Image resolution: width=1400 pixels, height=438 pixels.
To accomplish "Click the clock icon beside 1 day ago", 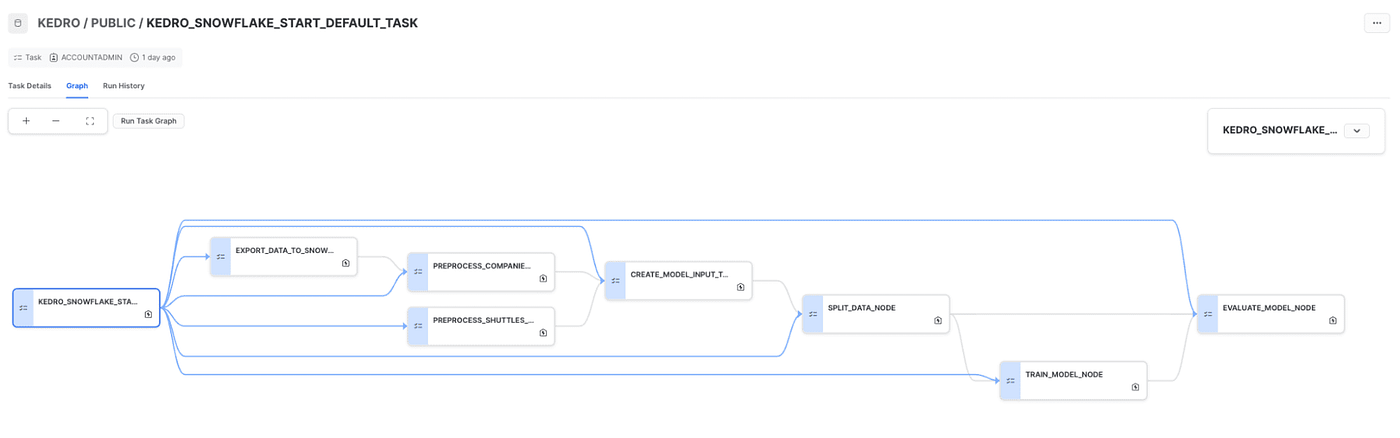I will [134, 58].
